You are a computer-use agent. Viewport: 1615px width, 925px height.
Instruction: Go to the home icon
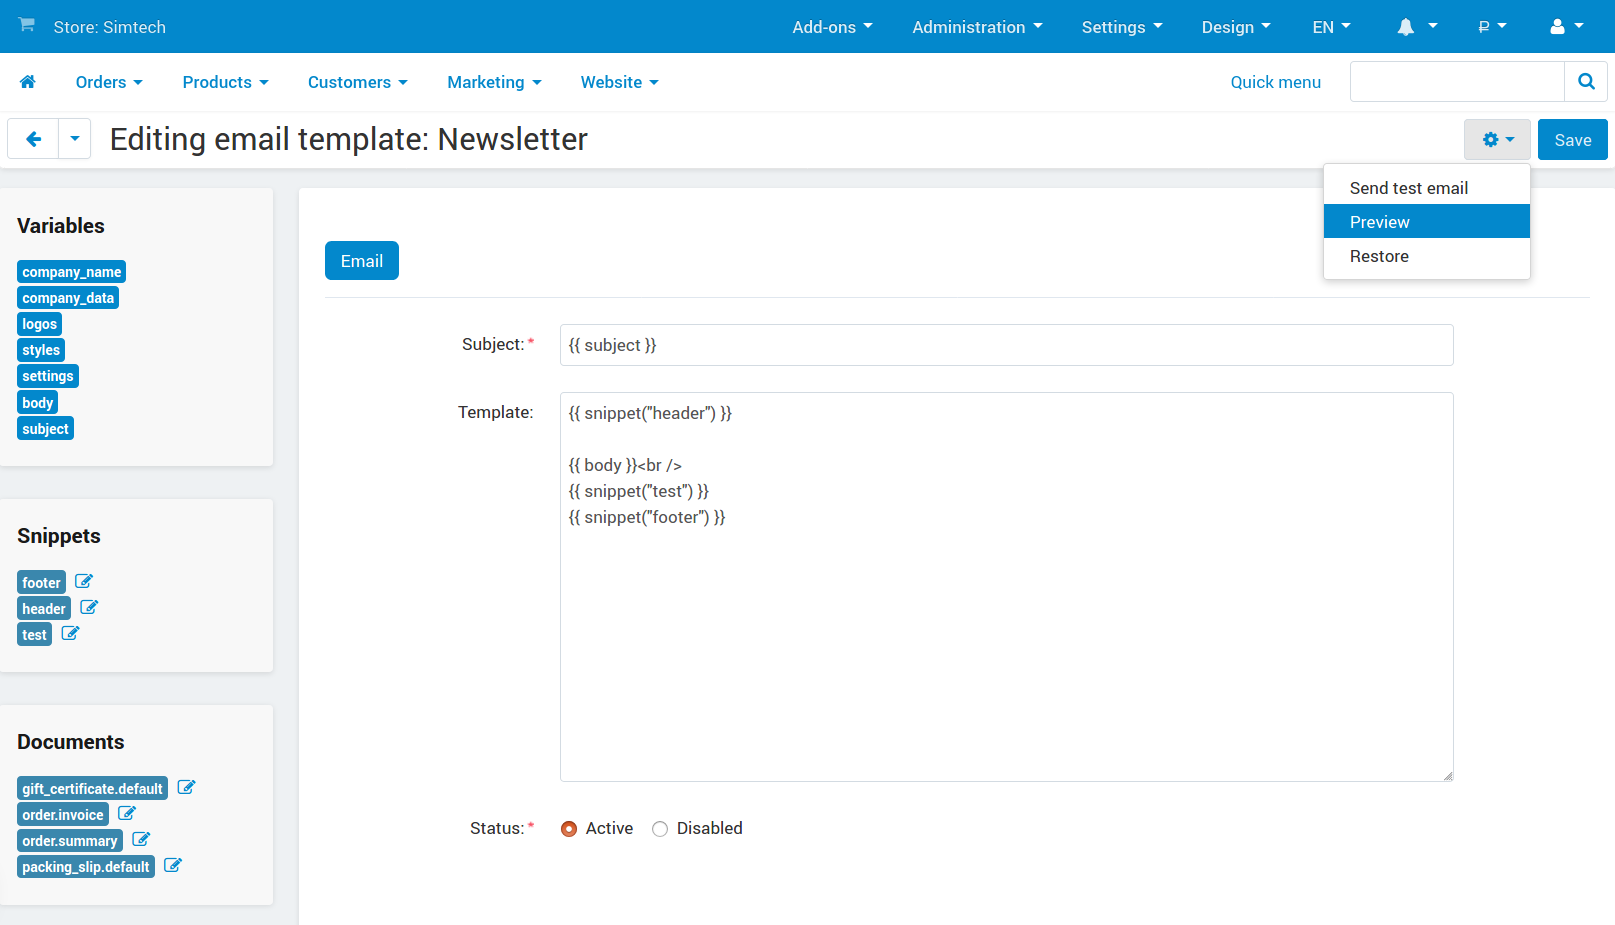28,82
